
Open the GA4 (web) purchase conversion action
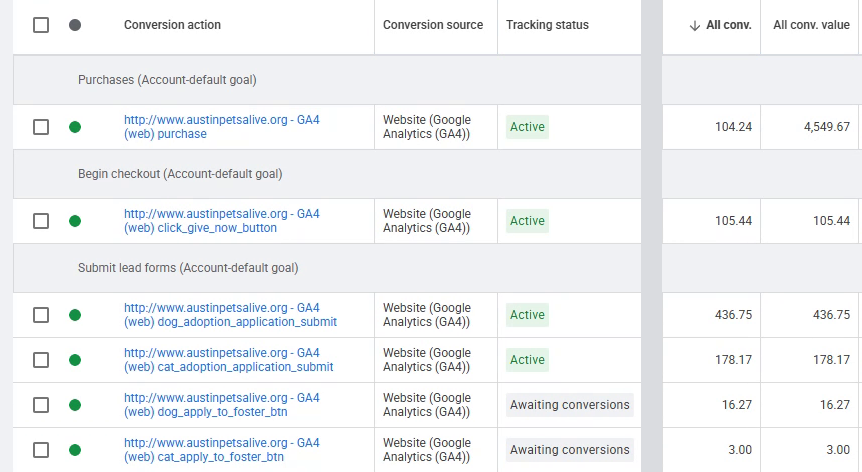point(222,127)
